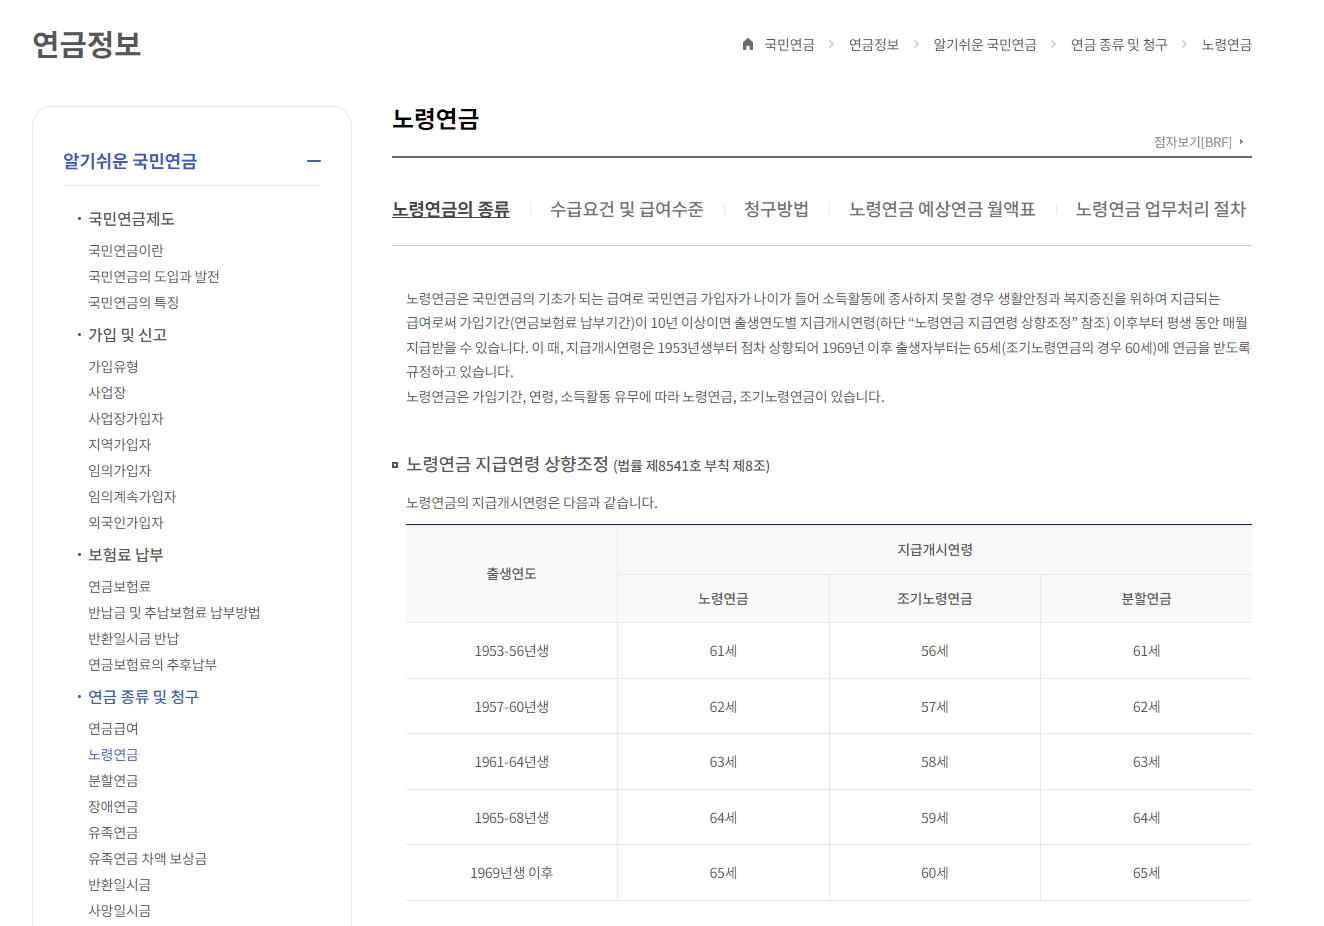Screen dimensions: 1324x926
Task: Click the 1957-60년생 table cell
Action: pos(512,707)
